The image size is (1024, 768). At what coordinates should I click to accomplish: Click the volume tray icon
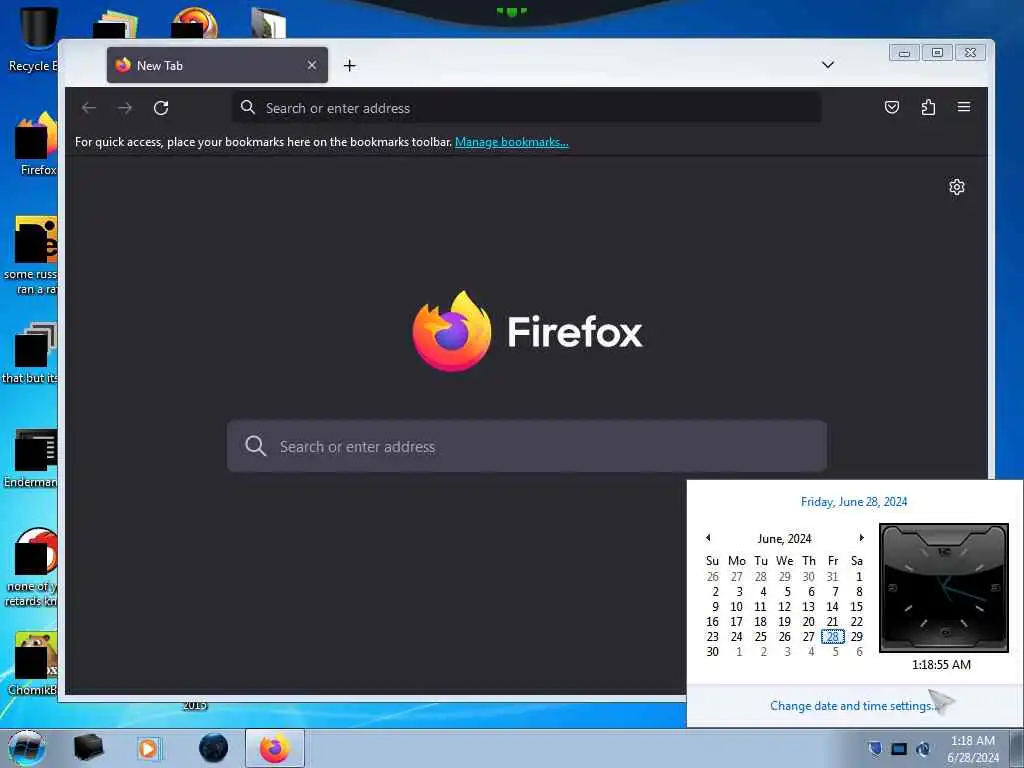[923, 748]
